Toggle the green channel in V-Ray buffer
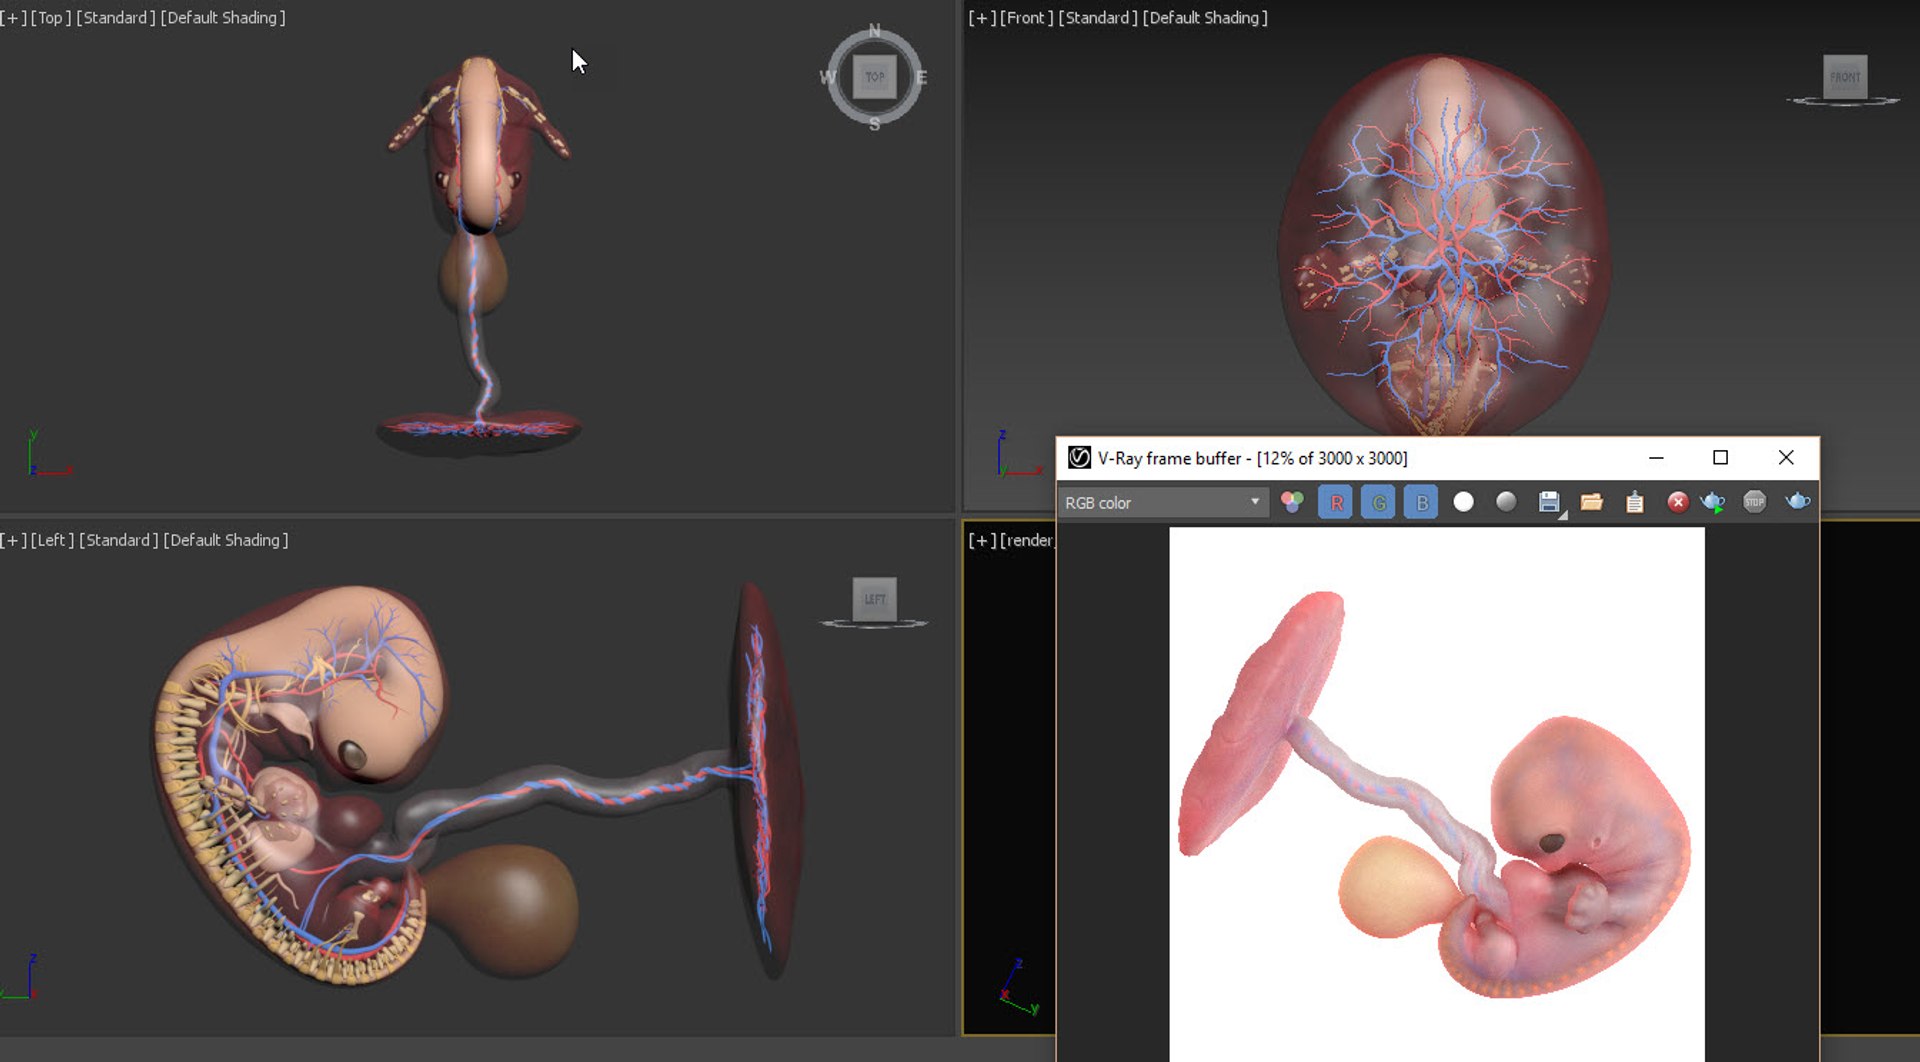Image resolution: width=1920 pixels, height=1062 pixels. 1378,502
